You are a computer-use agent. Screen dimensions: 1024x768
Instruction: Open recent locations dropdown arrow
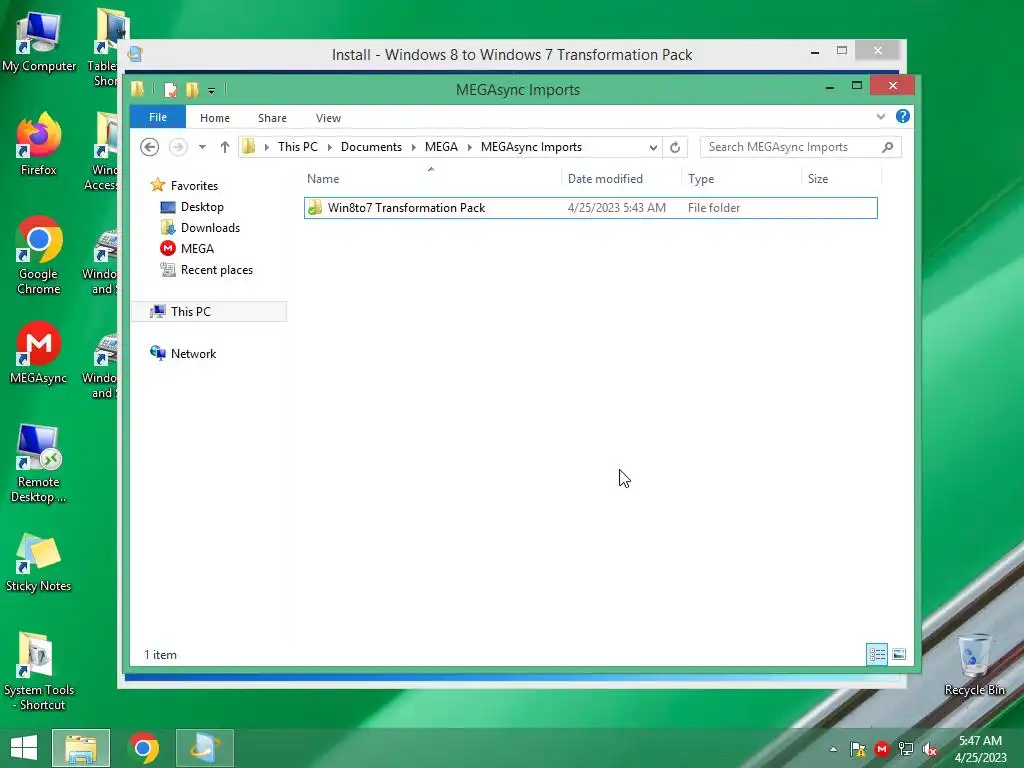202,147
